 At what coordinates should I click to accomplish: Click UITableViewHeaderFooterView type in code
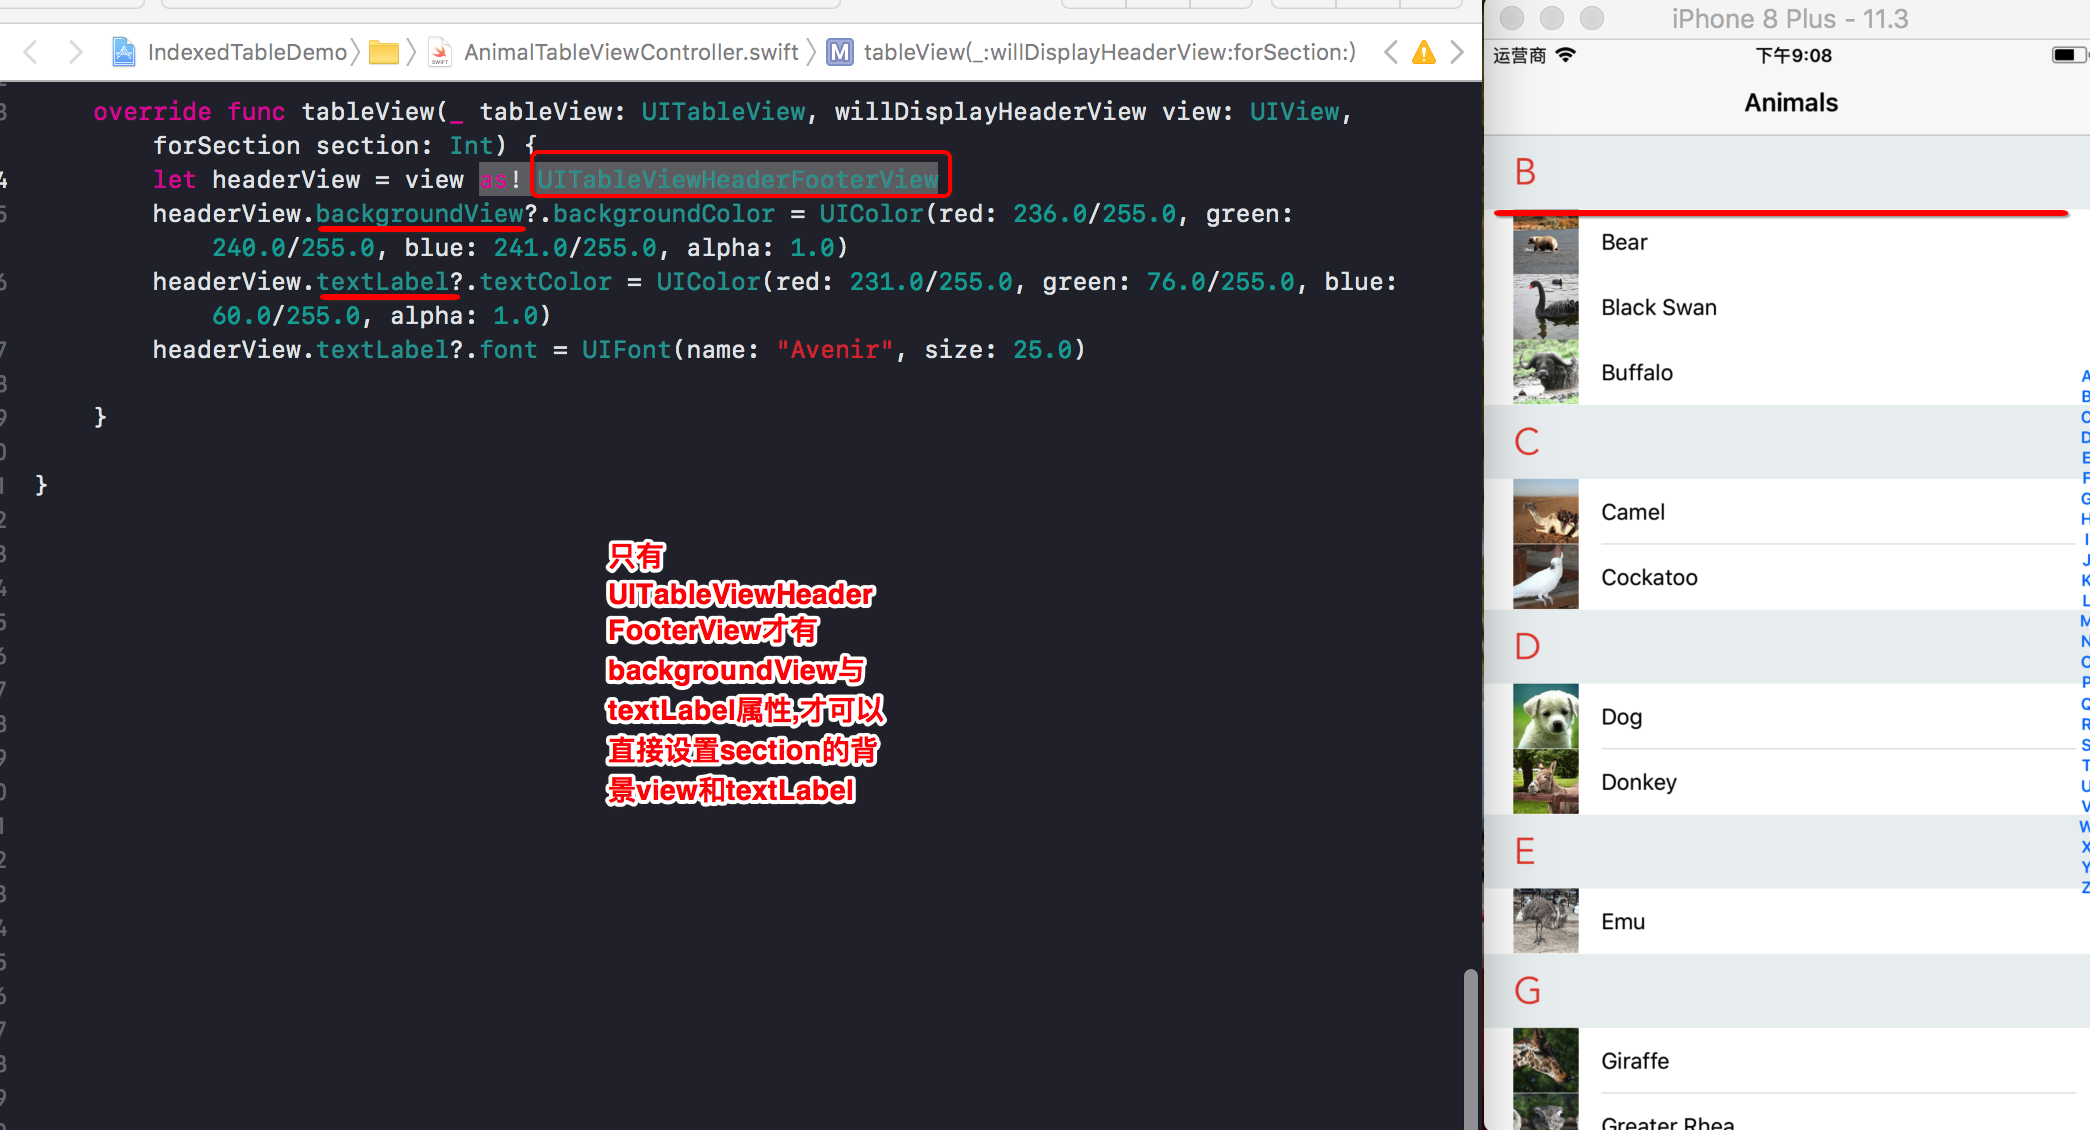738,180
